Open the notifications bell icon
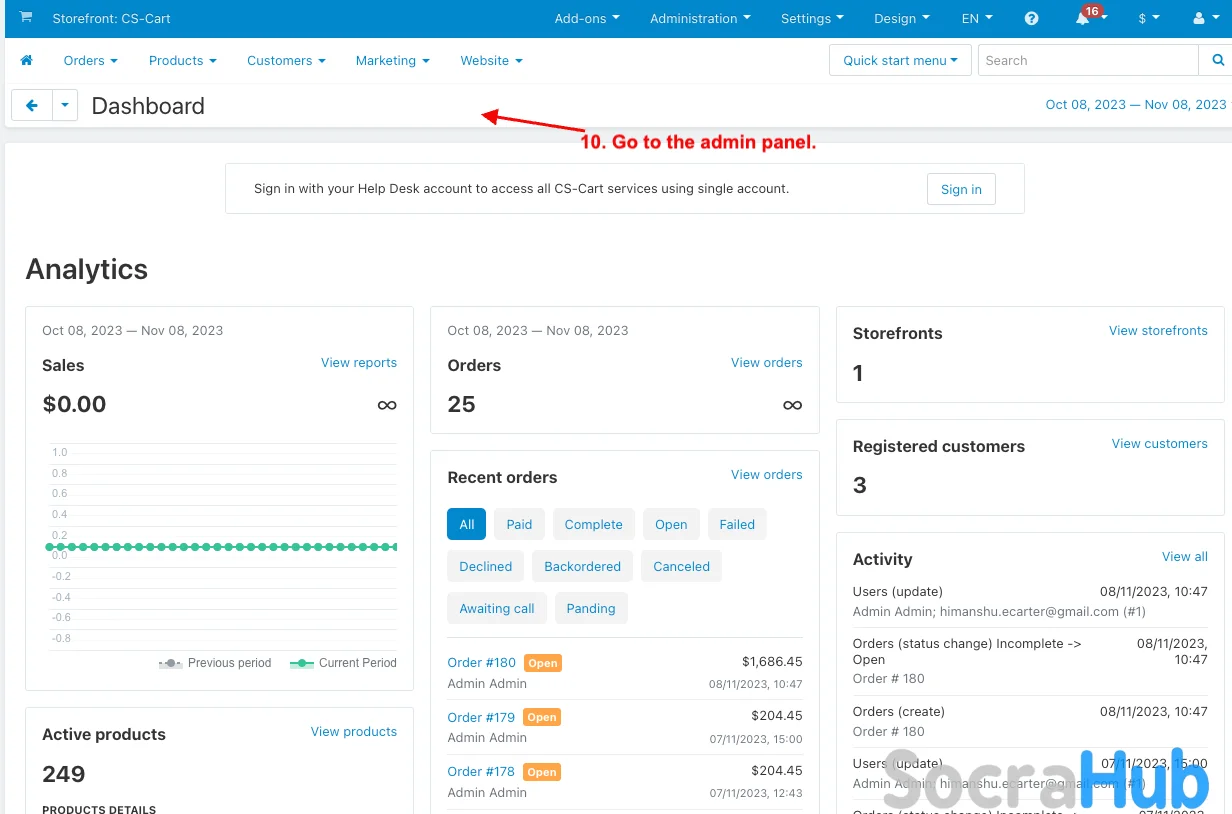 pos(1083,19)
